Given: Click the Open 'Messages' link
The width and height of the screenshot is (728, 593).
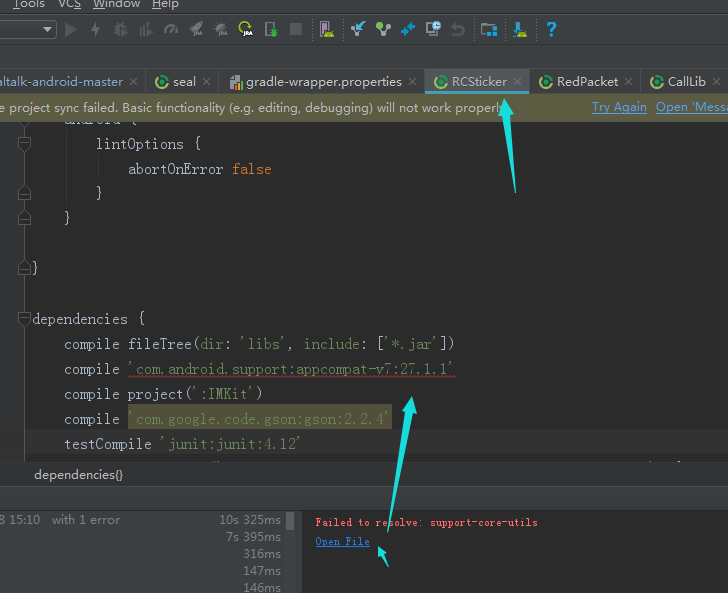Looking at the screenshot, I should coord(692,107).
